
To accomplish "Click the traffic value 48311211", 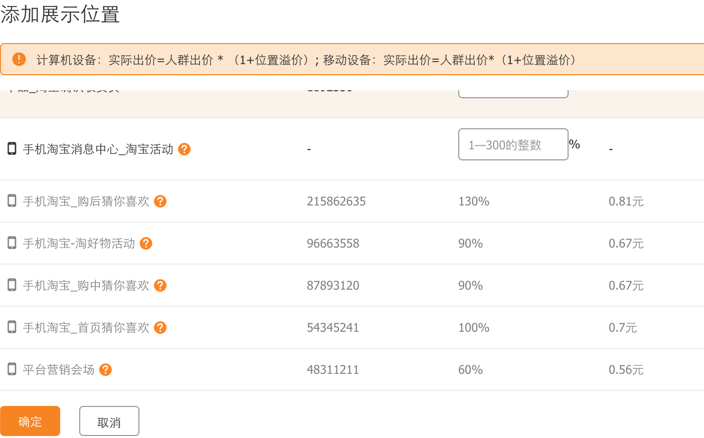I will pos(333,370).
